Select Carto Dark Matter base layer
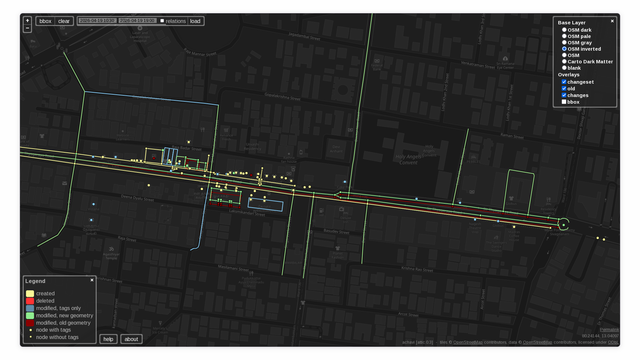The image size is (640, 360). click(x=564, y=61)
